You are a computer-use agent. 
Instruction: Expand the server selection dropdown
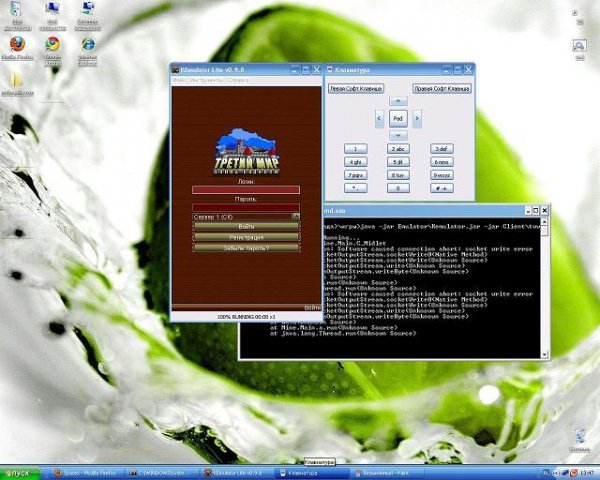[x=296, y=216]
